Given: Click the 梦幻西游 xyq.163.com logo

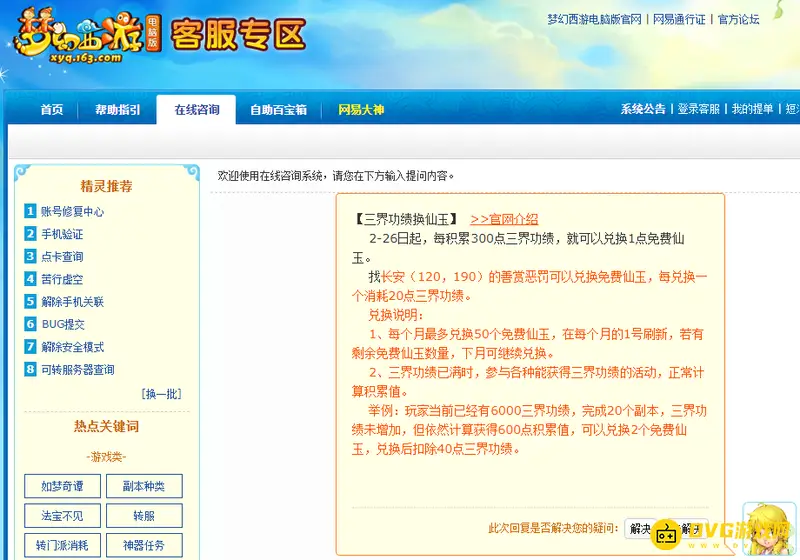Looking at the screenshot, I should 87,36.
